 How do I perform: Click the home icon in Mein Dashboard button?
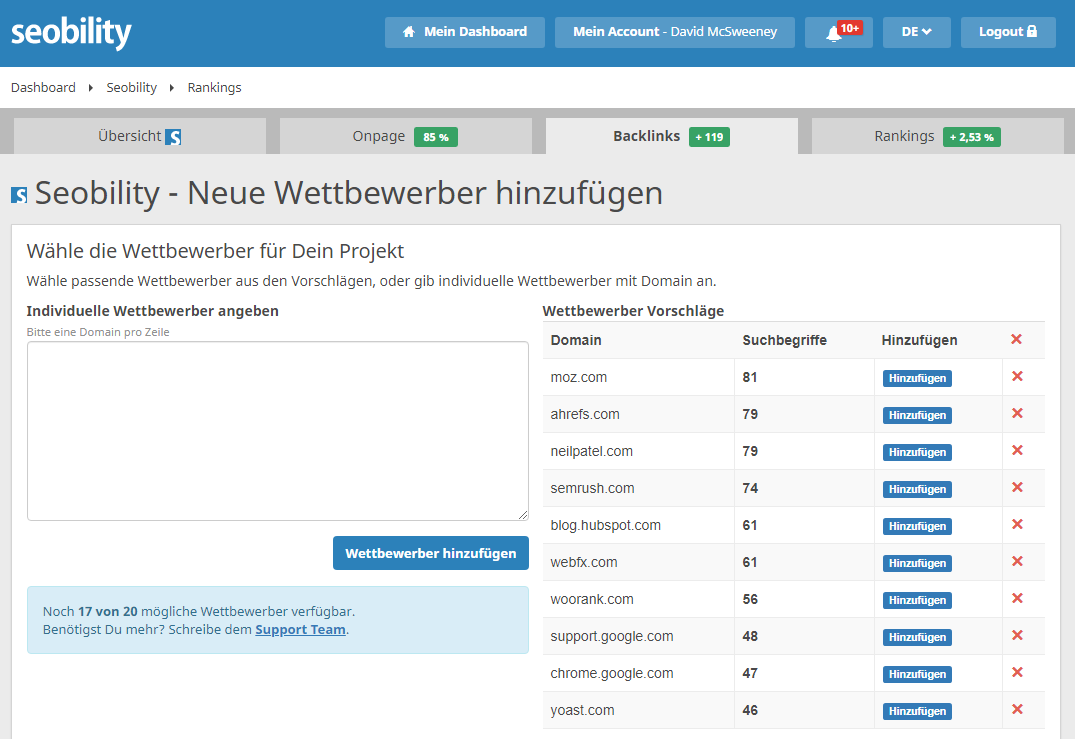(409, 32)
